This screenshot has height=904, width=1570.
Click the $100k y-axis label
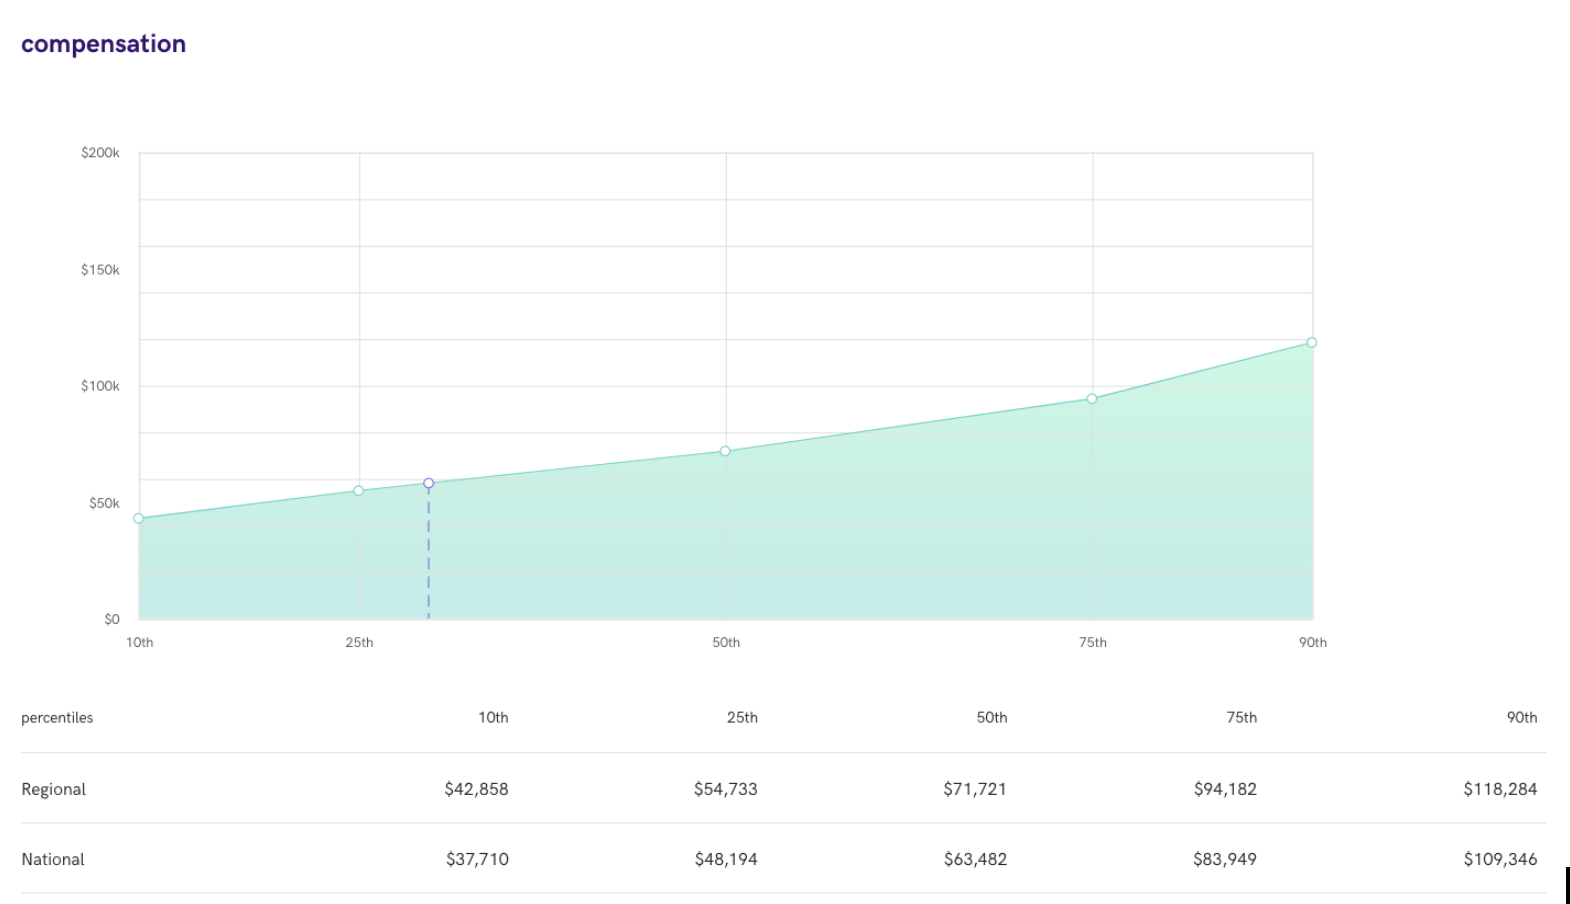(100, 386)
